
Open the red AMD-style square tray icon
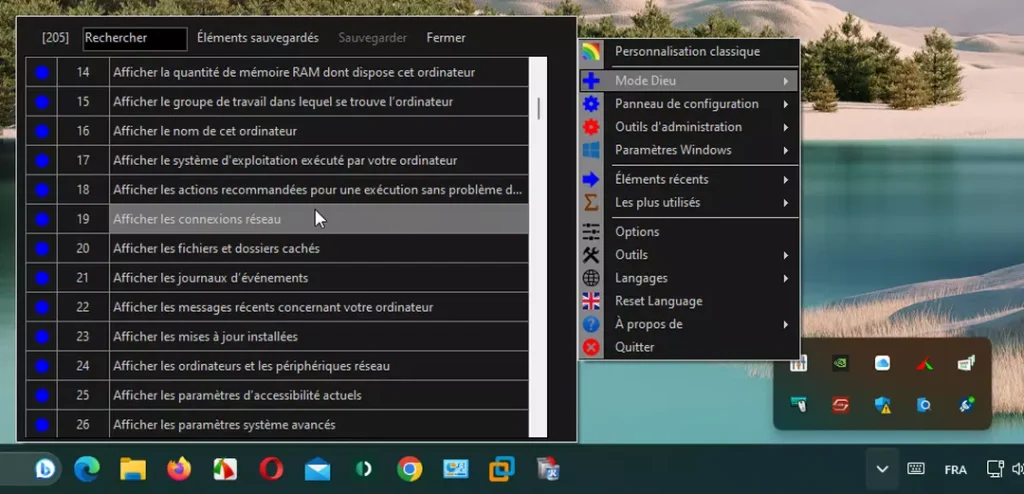[840, 405]
